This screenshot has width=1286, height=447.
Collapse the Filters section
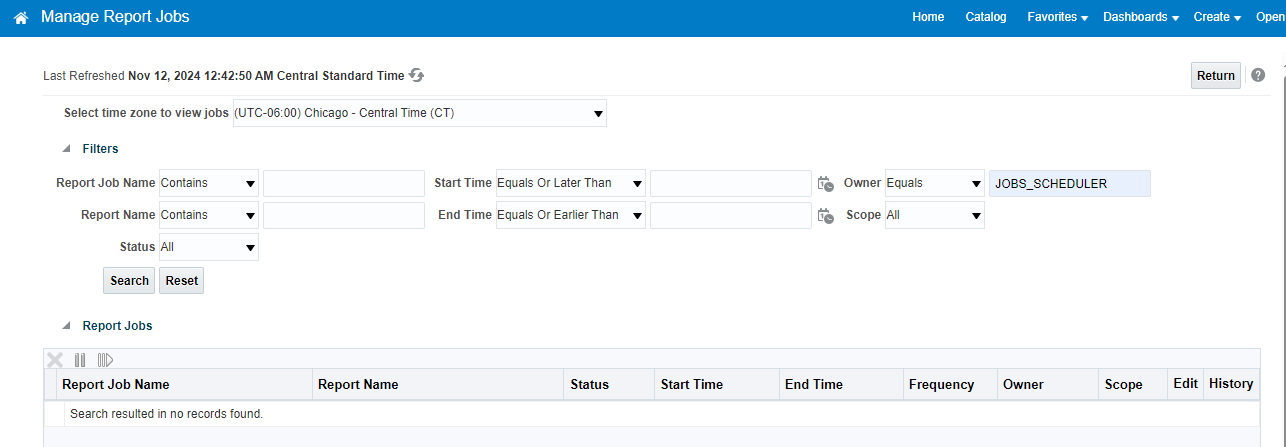pos(67,149)
